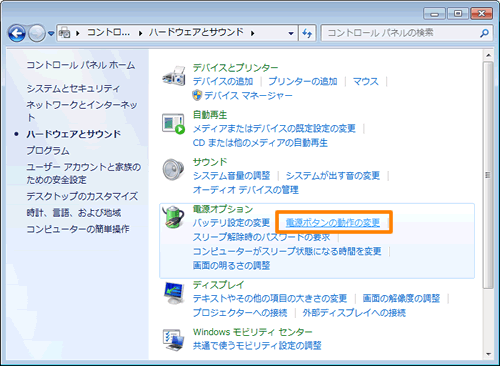The image size is (500, 366).
Task: Open ユーザー アカウントと家族のための安全設定
Action: coord(84,173)
